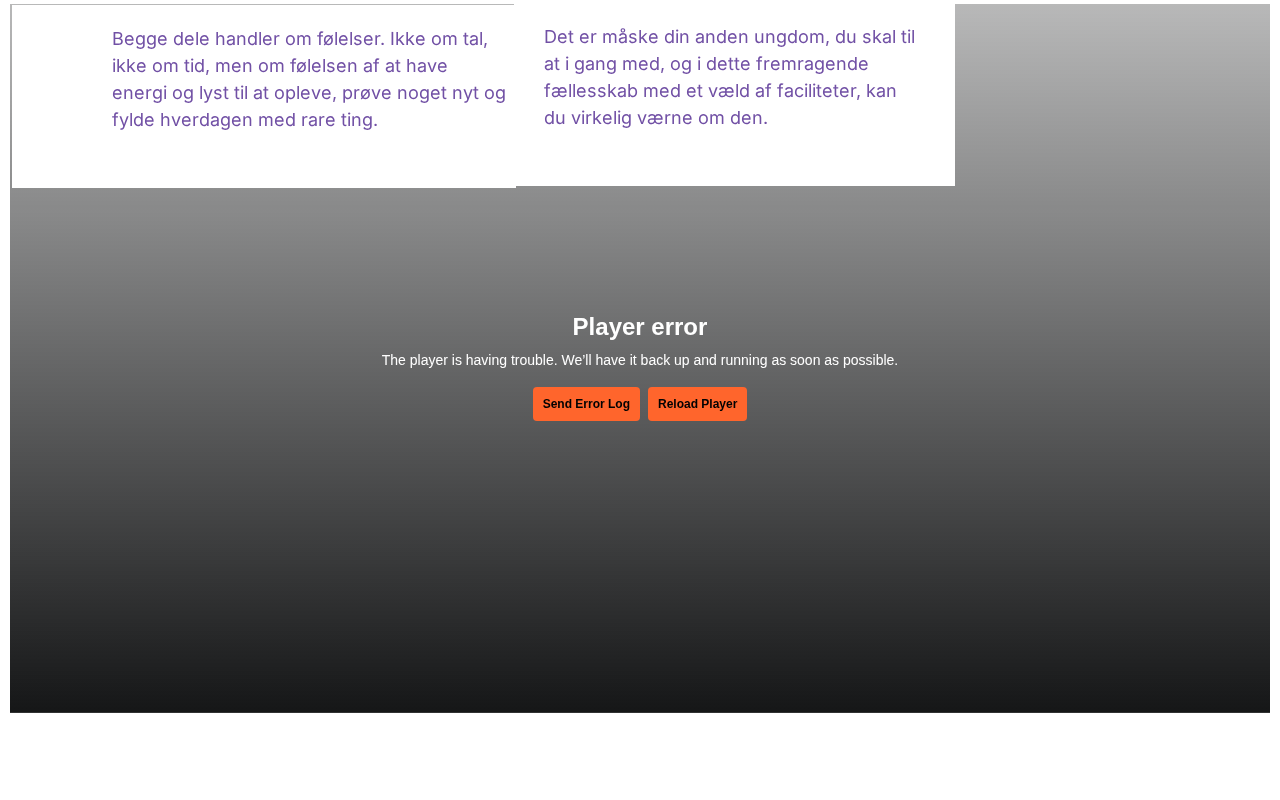Click the word 'ungdom' in right text card
1280x800 pixels.
coord(787,37)
